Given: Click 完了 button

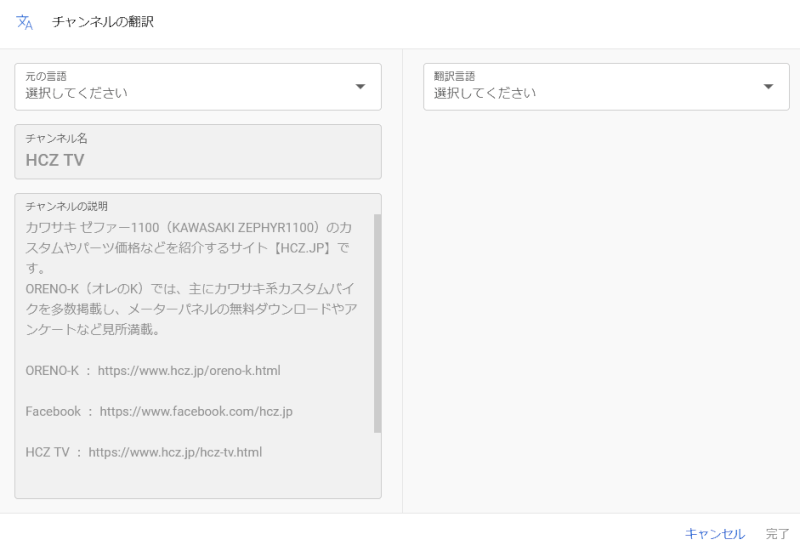Looking at the screenshot, I should pos(777,534).
